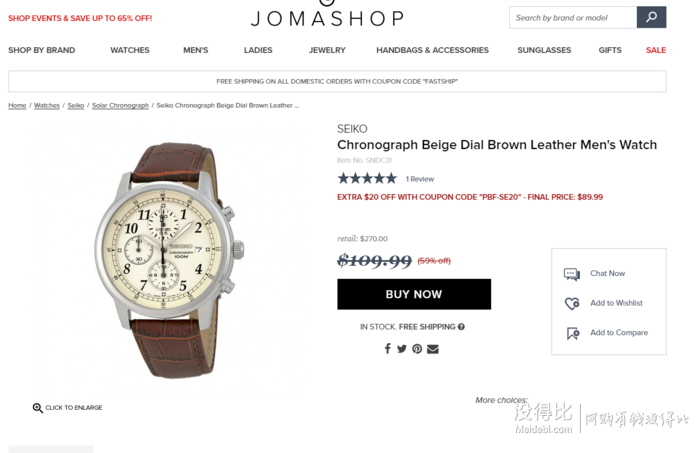Image resolution: width=700 pixels, height=453 pixels.
Task: Click the free shipping help question mark
Action: tap(461, 327)
